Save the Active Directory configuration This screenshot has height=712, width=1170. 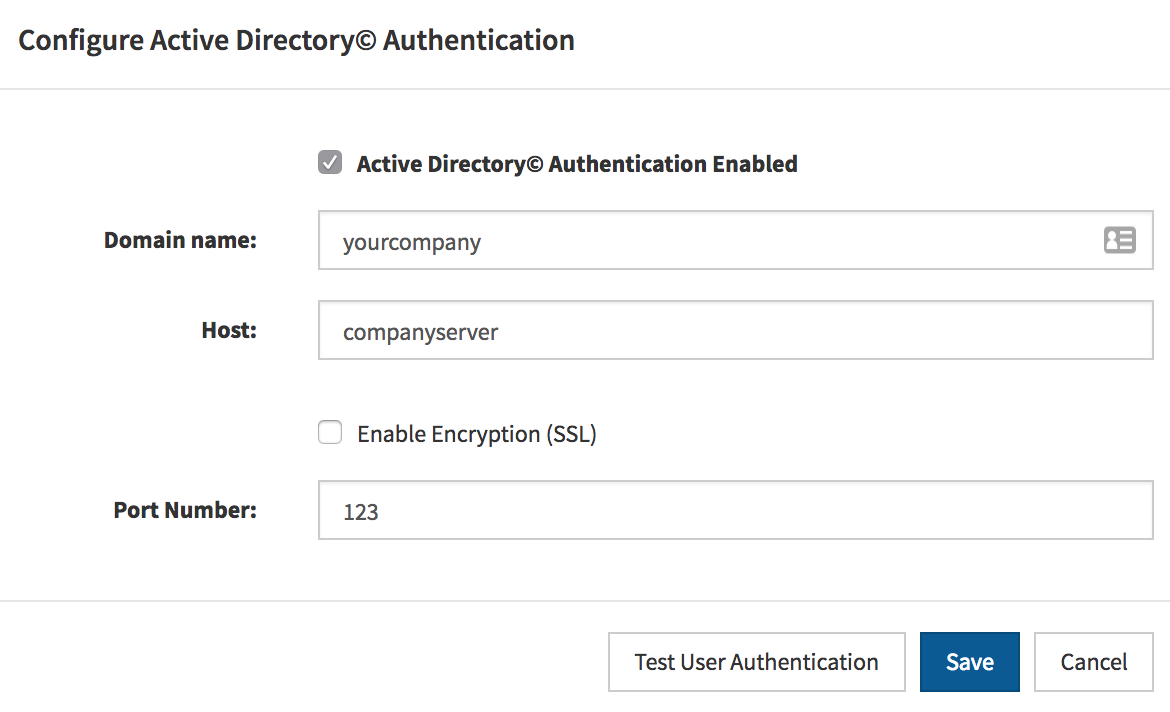click(969, 662)
